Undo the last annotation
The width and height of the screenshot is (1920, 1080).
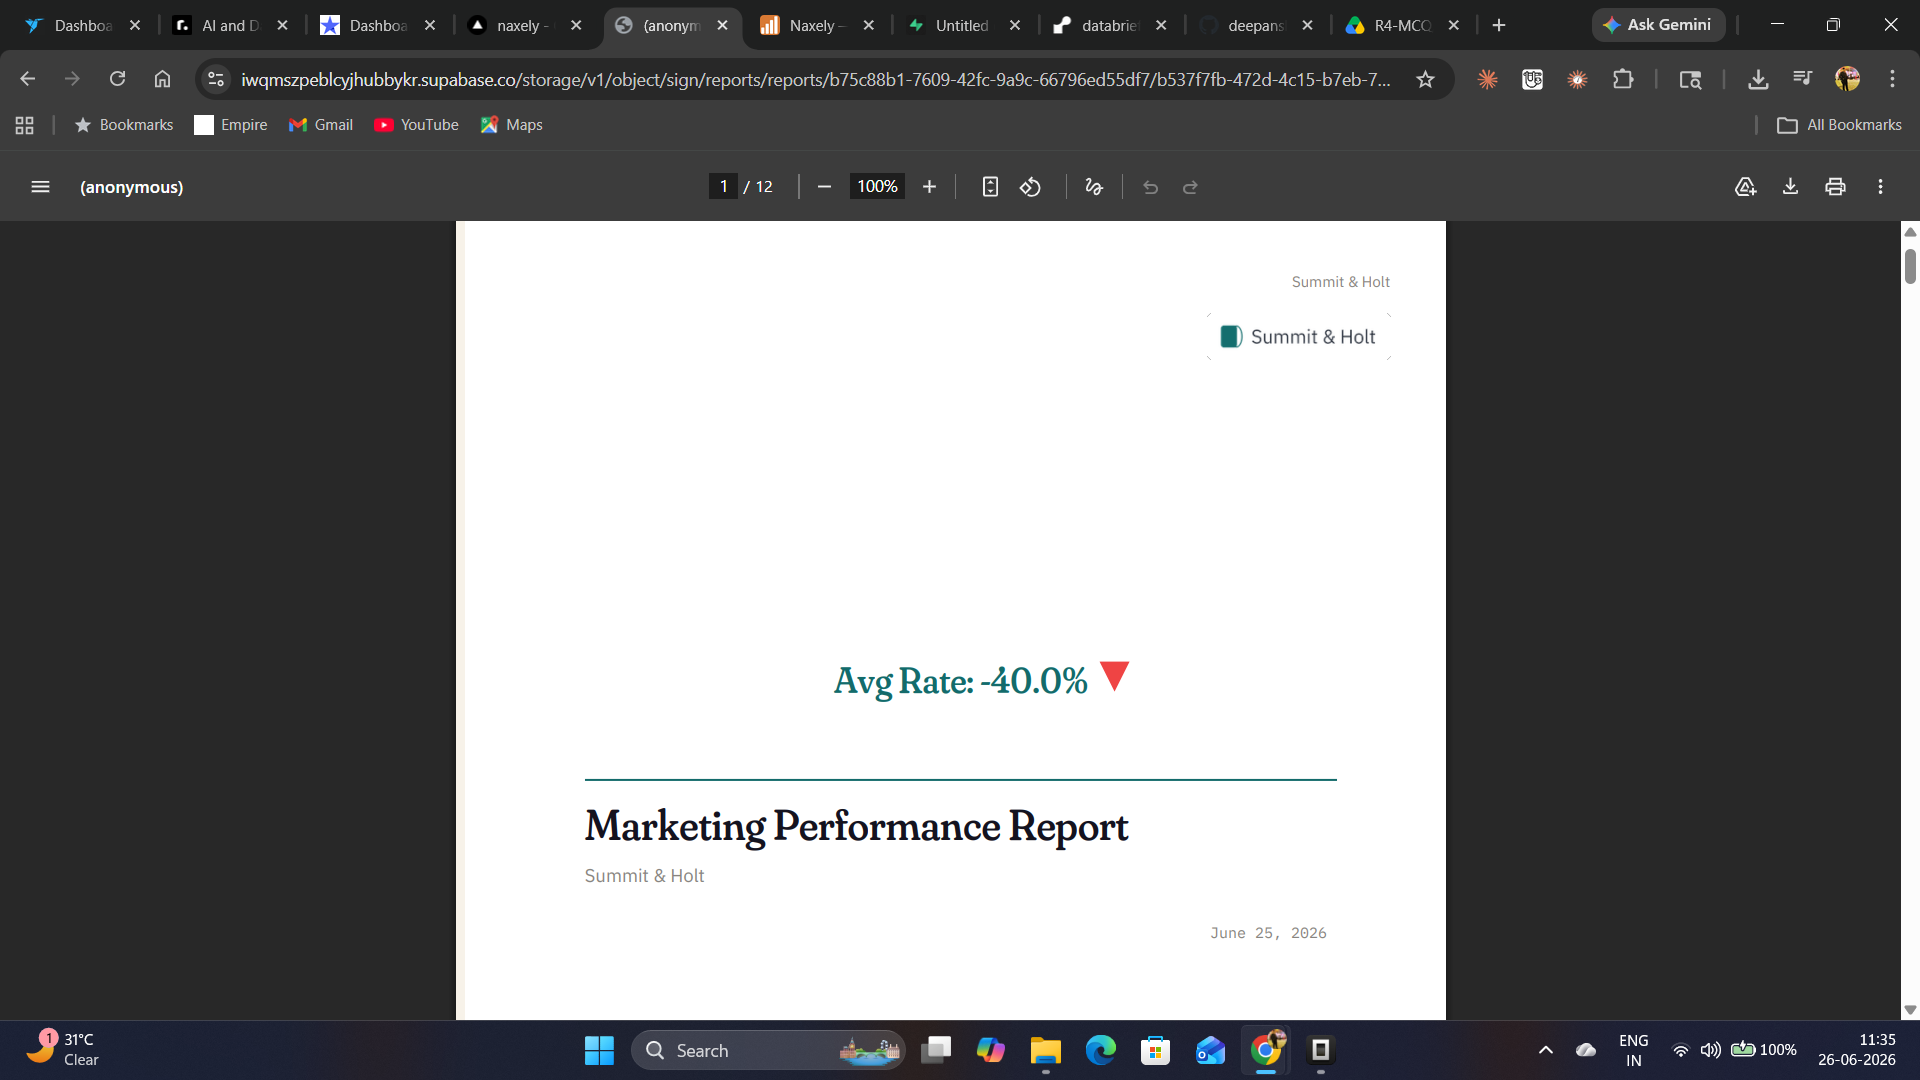pos(1150,187)
